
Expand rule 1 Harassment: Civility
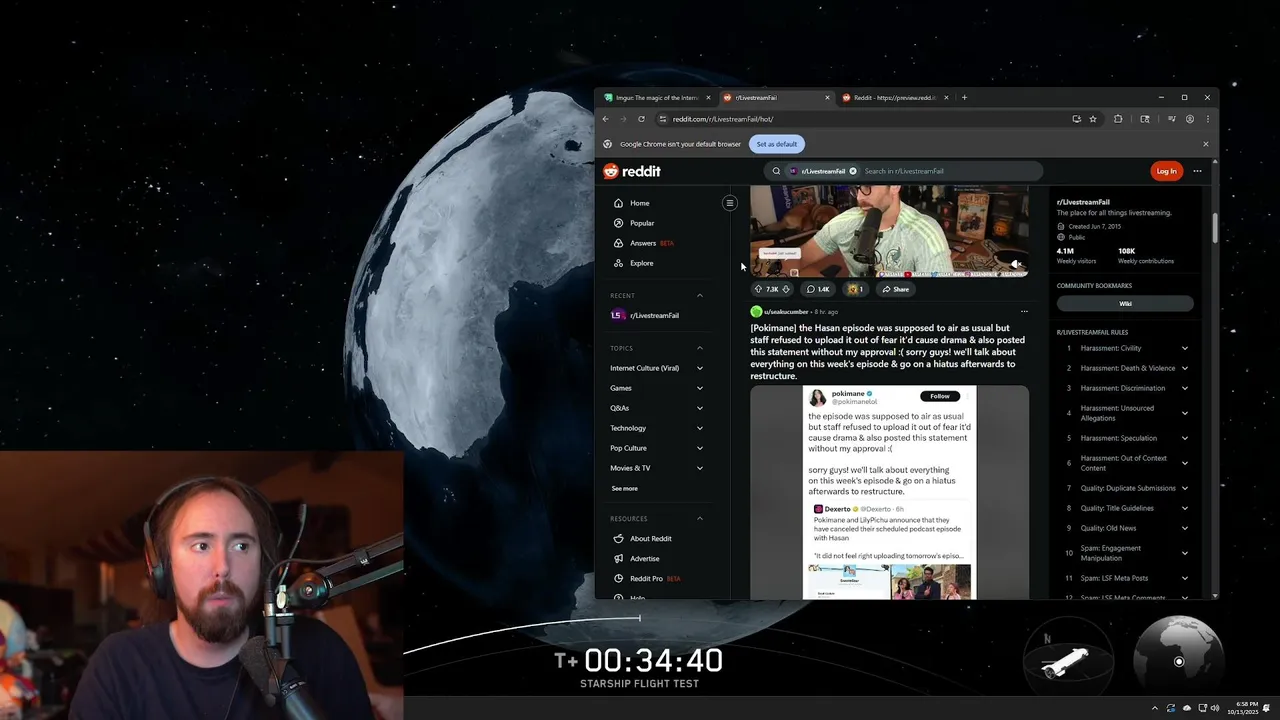tap(1185, 348)
